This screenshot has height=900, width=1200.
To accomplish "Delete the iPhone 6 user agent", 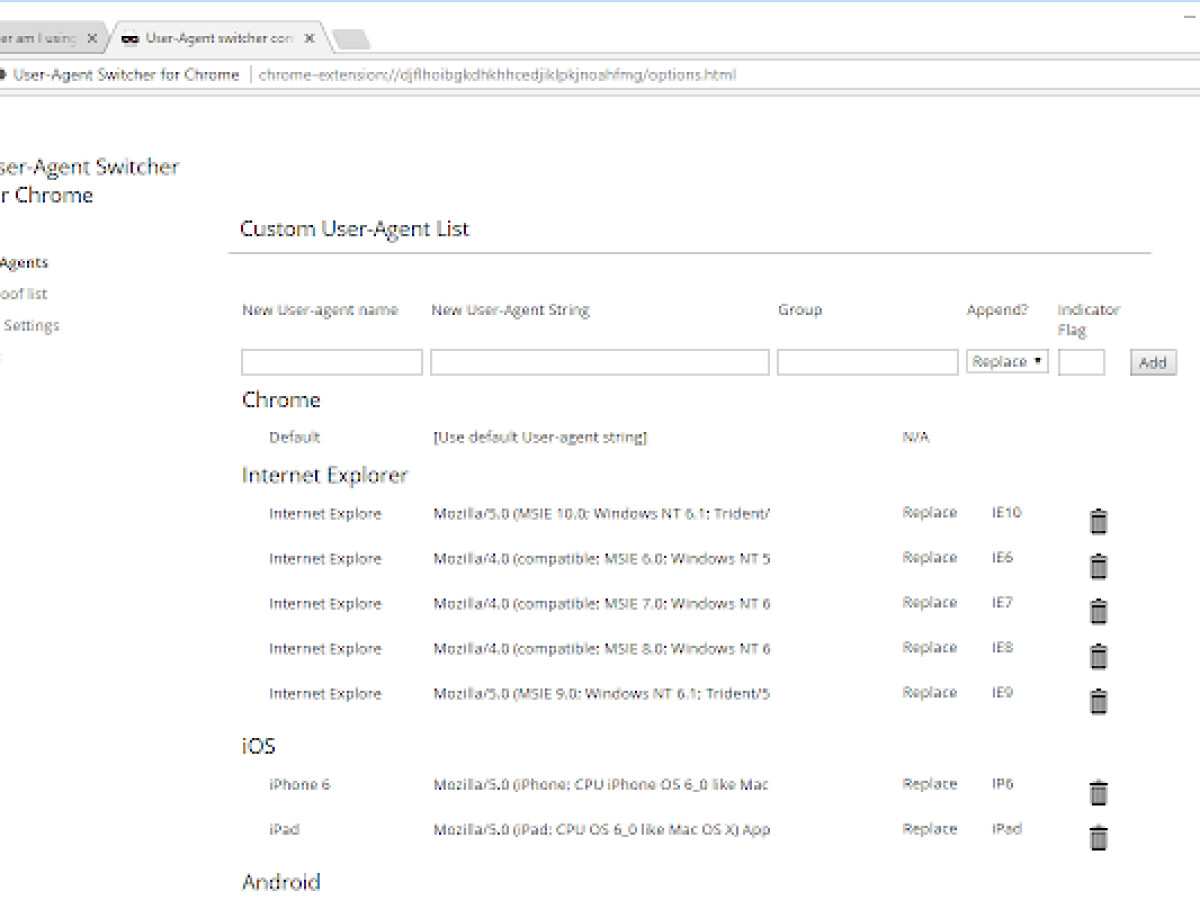I will [x=1098, y=792].
